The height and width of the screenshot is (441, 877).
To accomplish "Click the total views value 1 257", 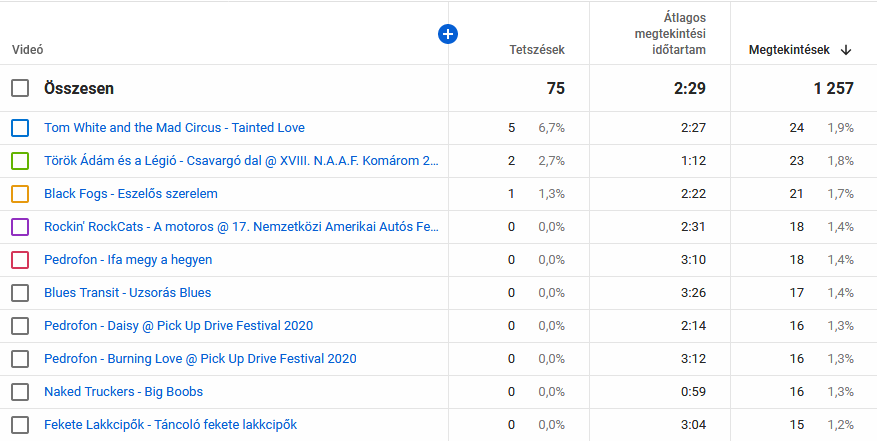I will click(x=833, y=88).
